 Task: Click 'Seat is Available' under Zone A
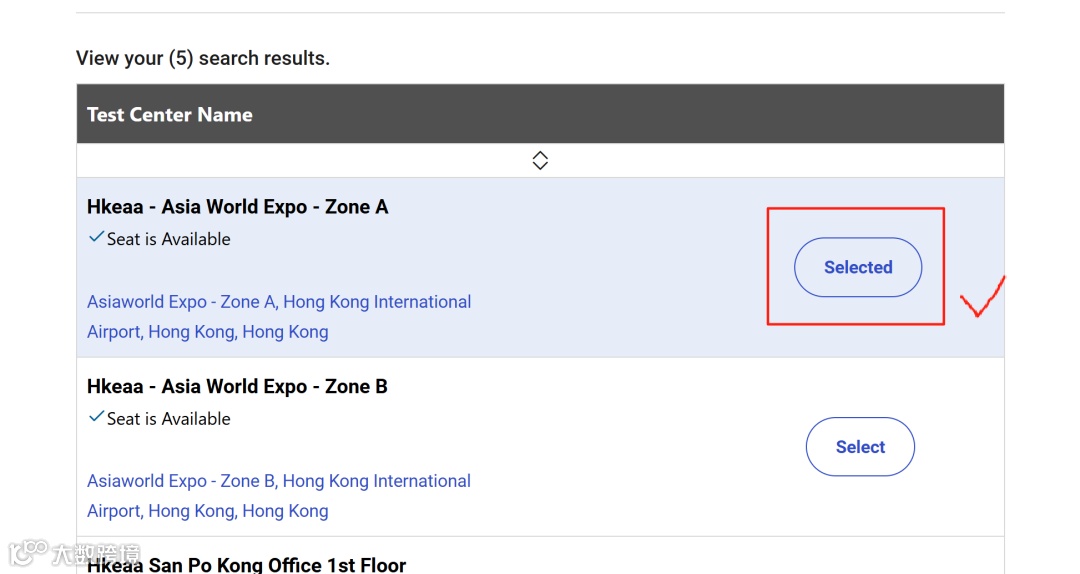[169, 239]
